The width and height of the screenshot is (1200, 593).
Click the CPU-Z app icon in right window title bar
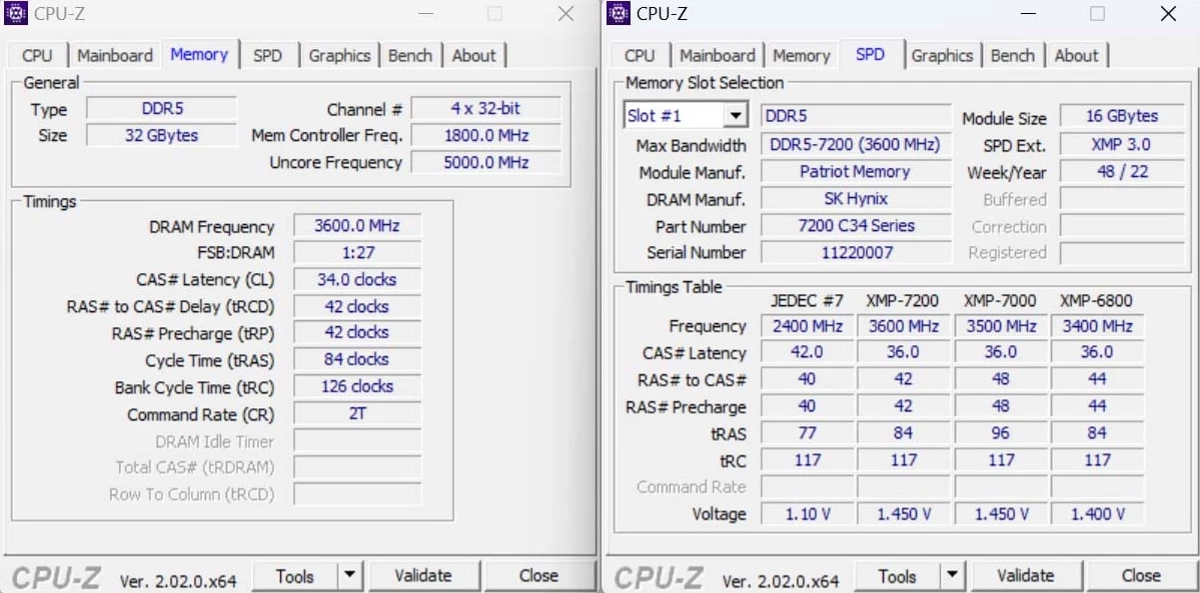pyautogui.click(x=619, y=13)
